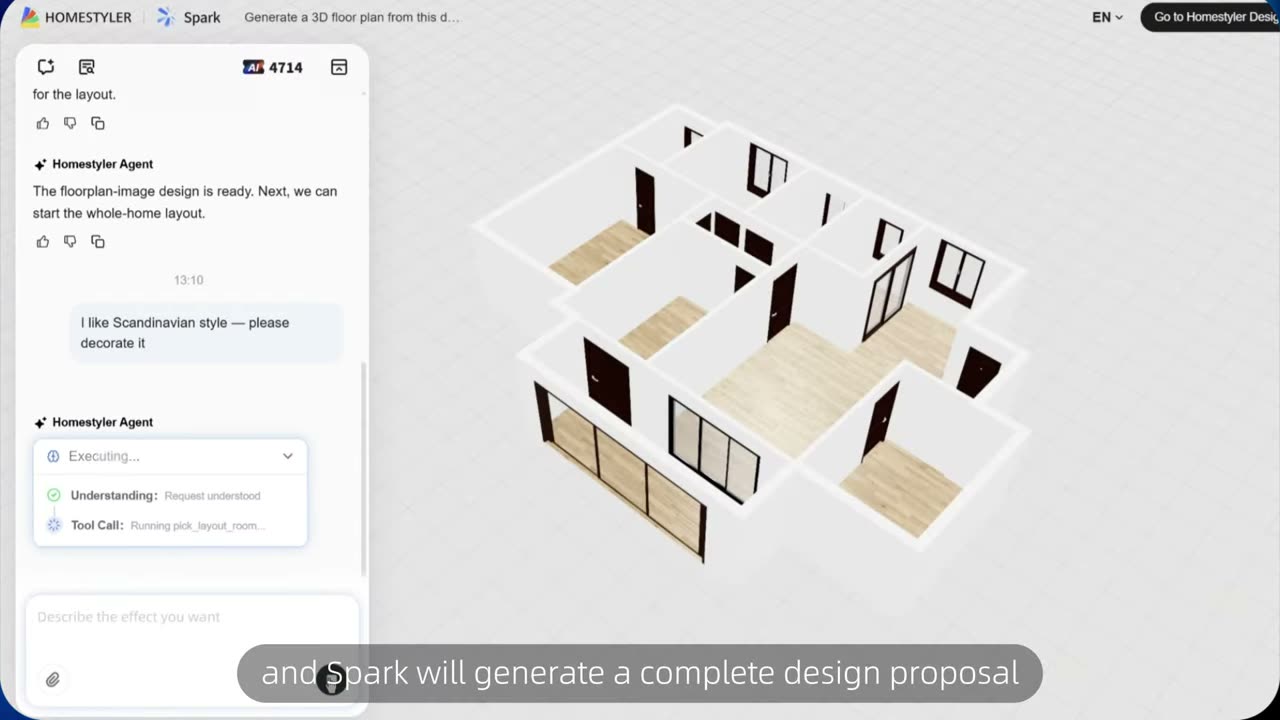Click the 'Understanding: Request understood' step

pyautogui.click(x=166, y=495)
